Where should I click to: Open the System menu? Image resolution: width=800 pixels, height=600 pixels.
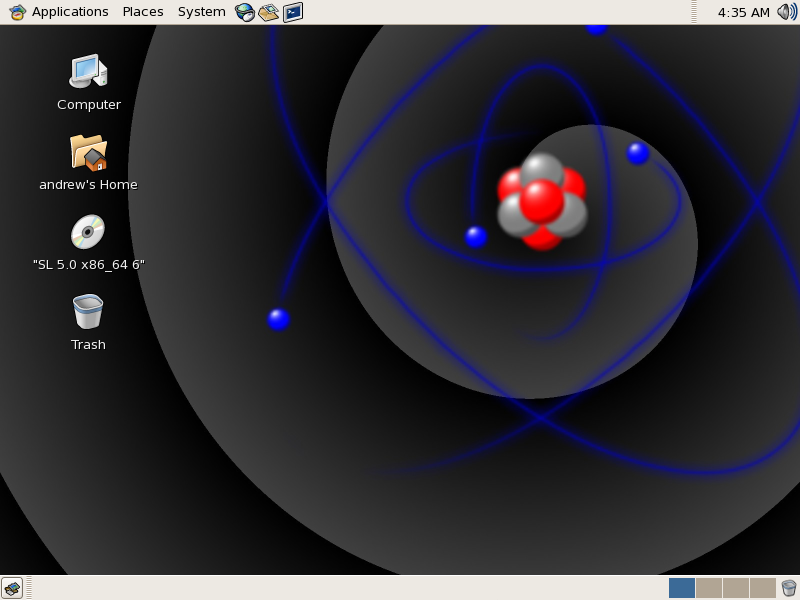(201, 12)
